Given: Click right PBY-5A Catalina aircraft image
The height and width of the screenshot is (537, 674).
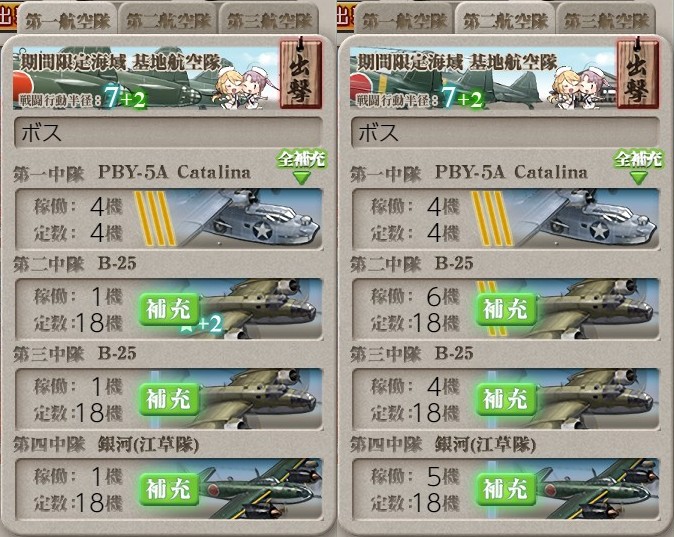Looking at the screenshot, I should click(582, 218).
